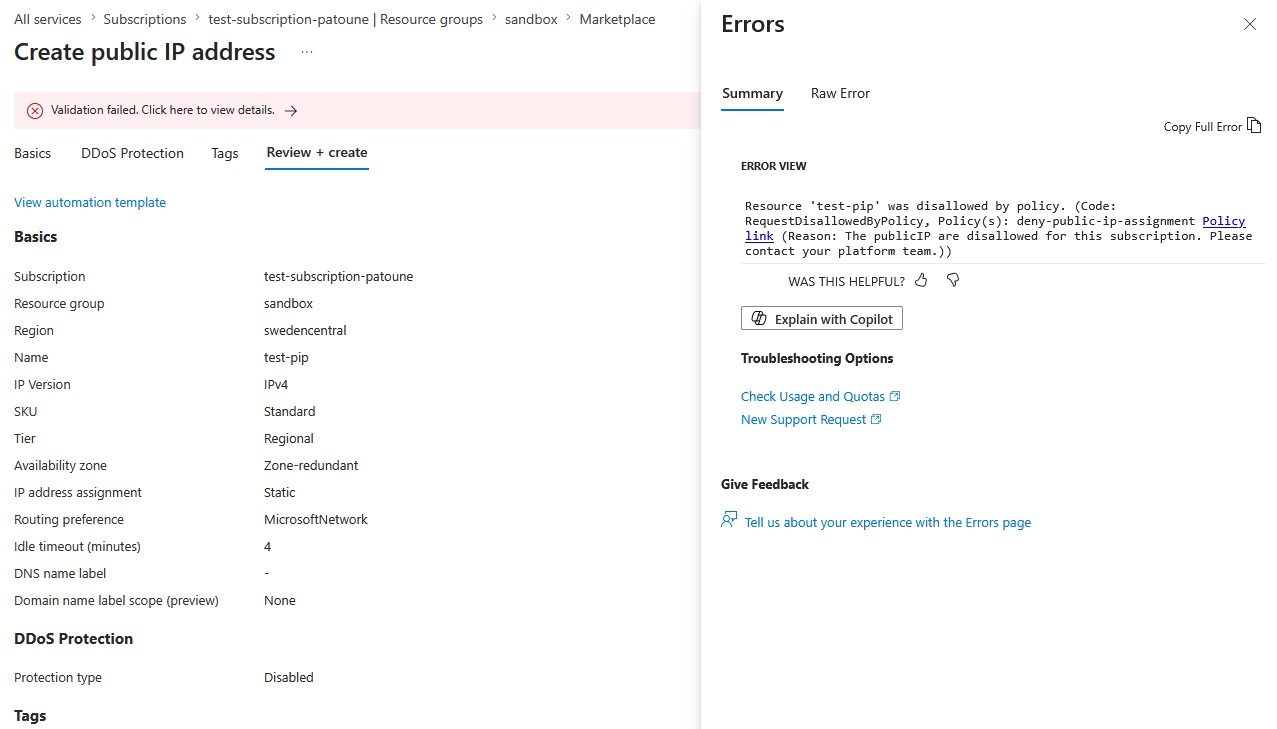
Task: Click the Validation failed banner message
Action: pyautogui.click(x=163, y=110)
